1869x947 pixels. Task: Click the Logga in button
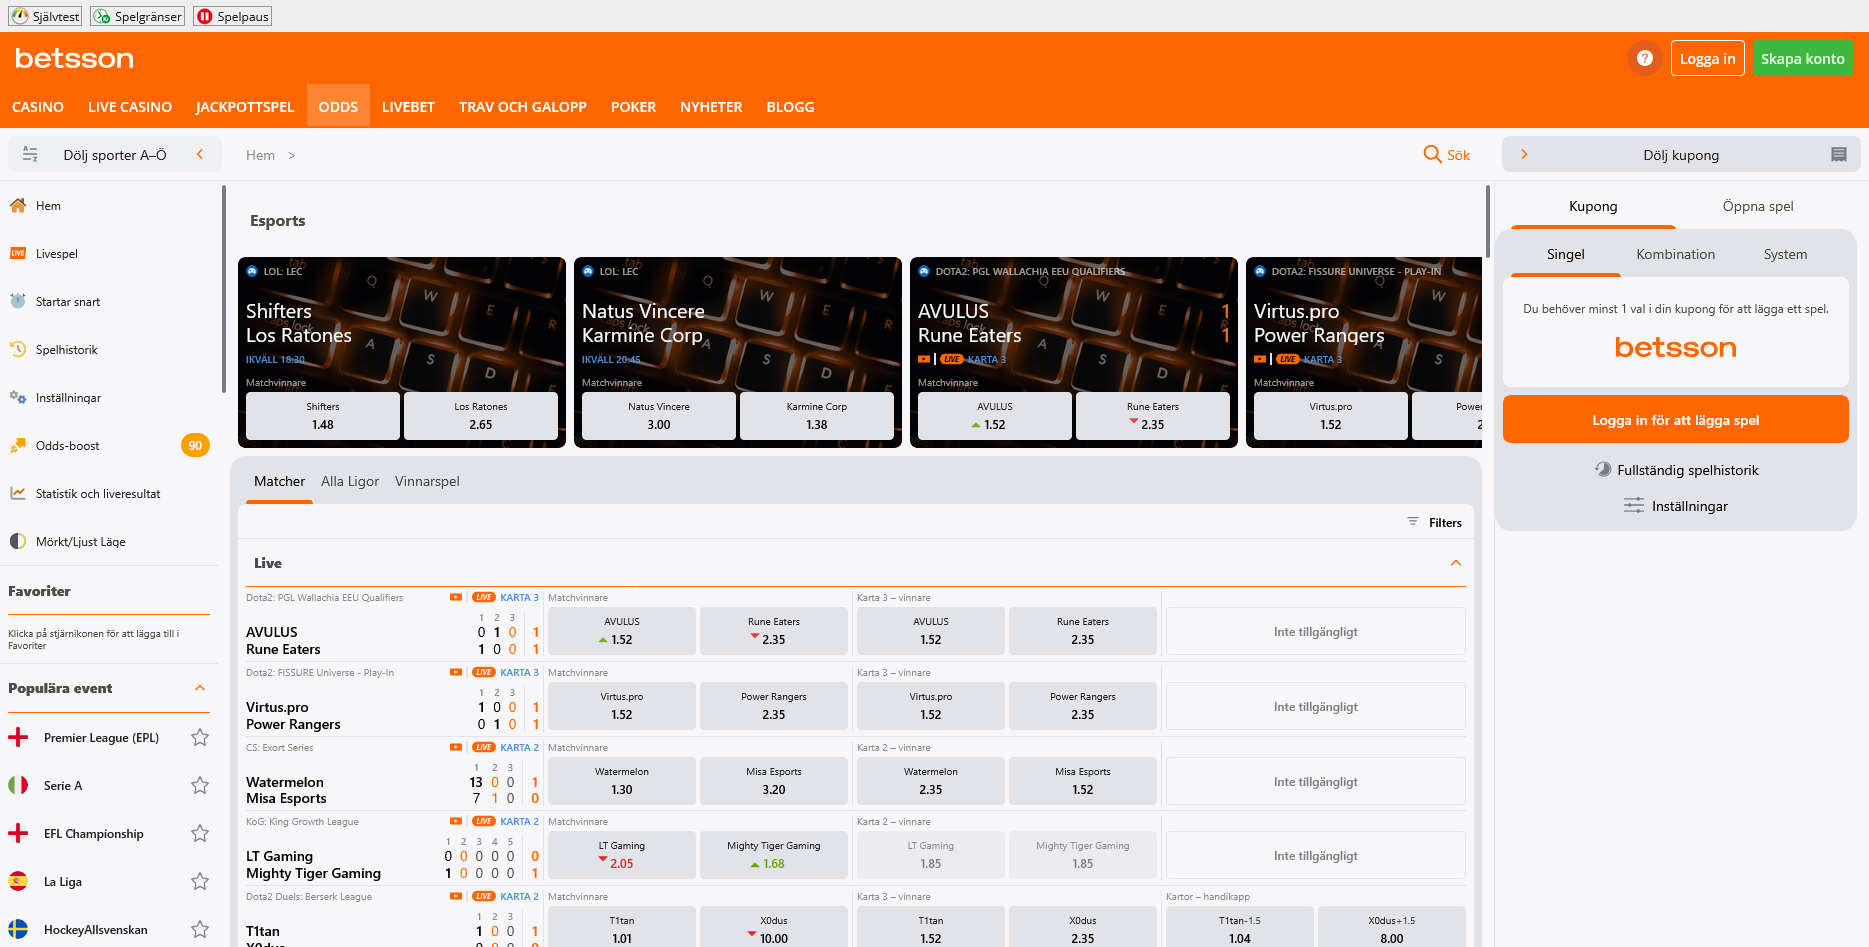point(1707,58)
